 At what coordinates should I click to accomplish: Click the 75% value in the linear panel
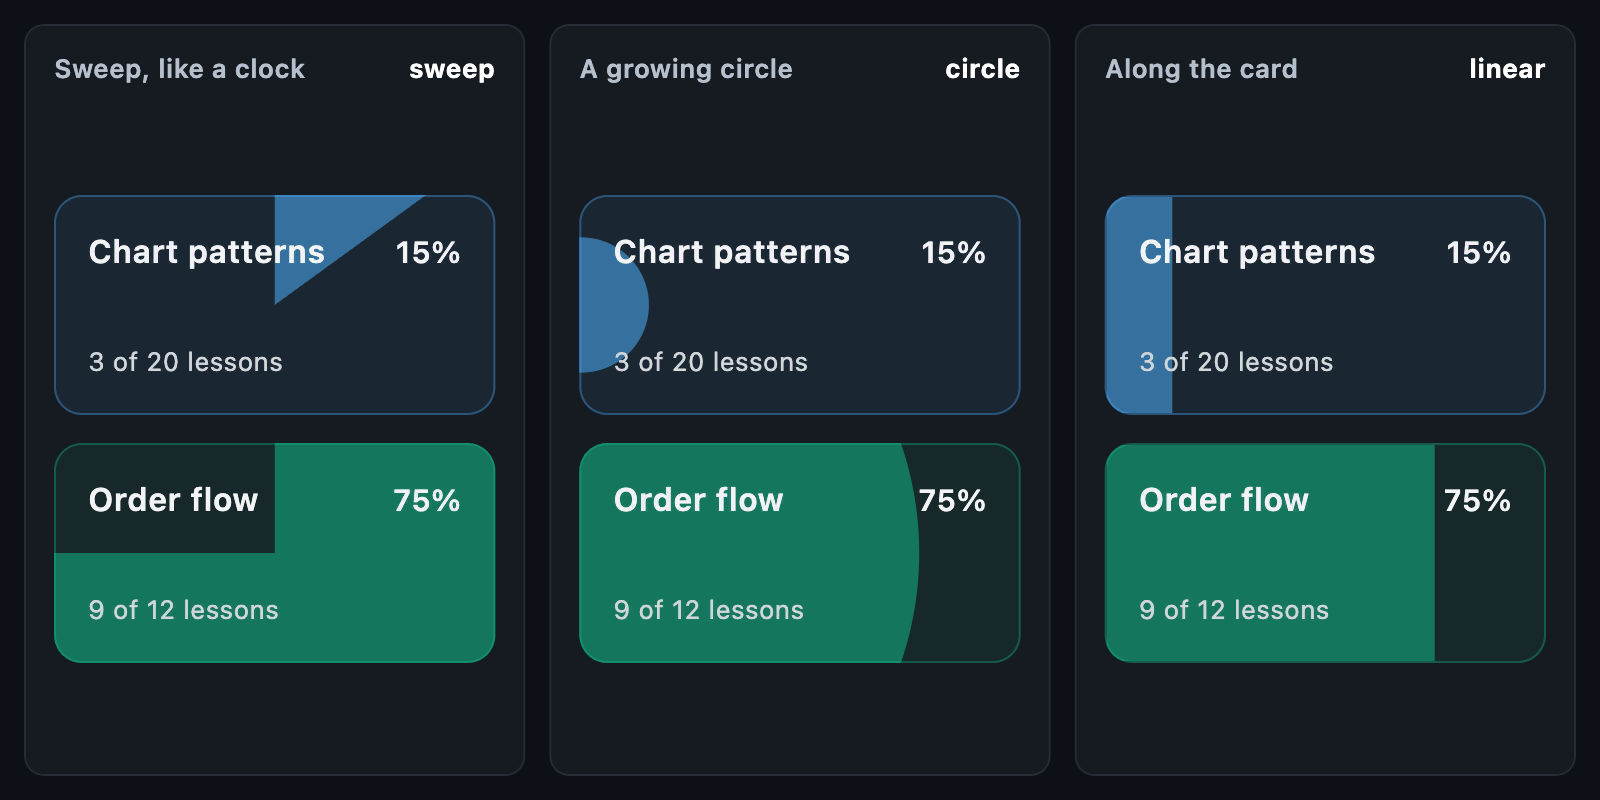click(1477, 500)
